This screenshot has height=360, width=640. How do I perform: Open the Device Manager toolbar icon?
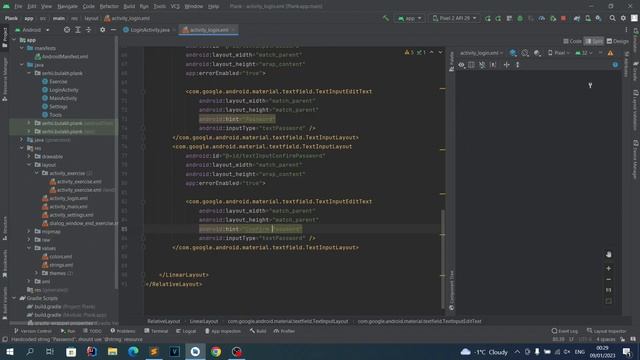pos(588,18)
